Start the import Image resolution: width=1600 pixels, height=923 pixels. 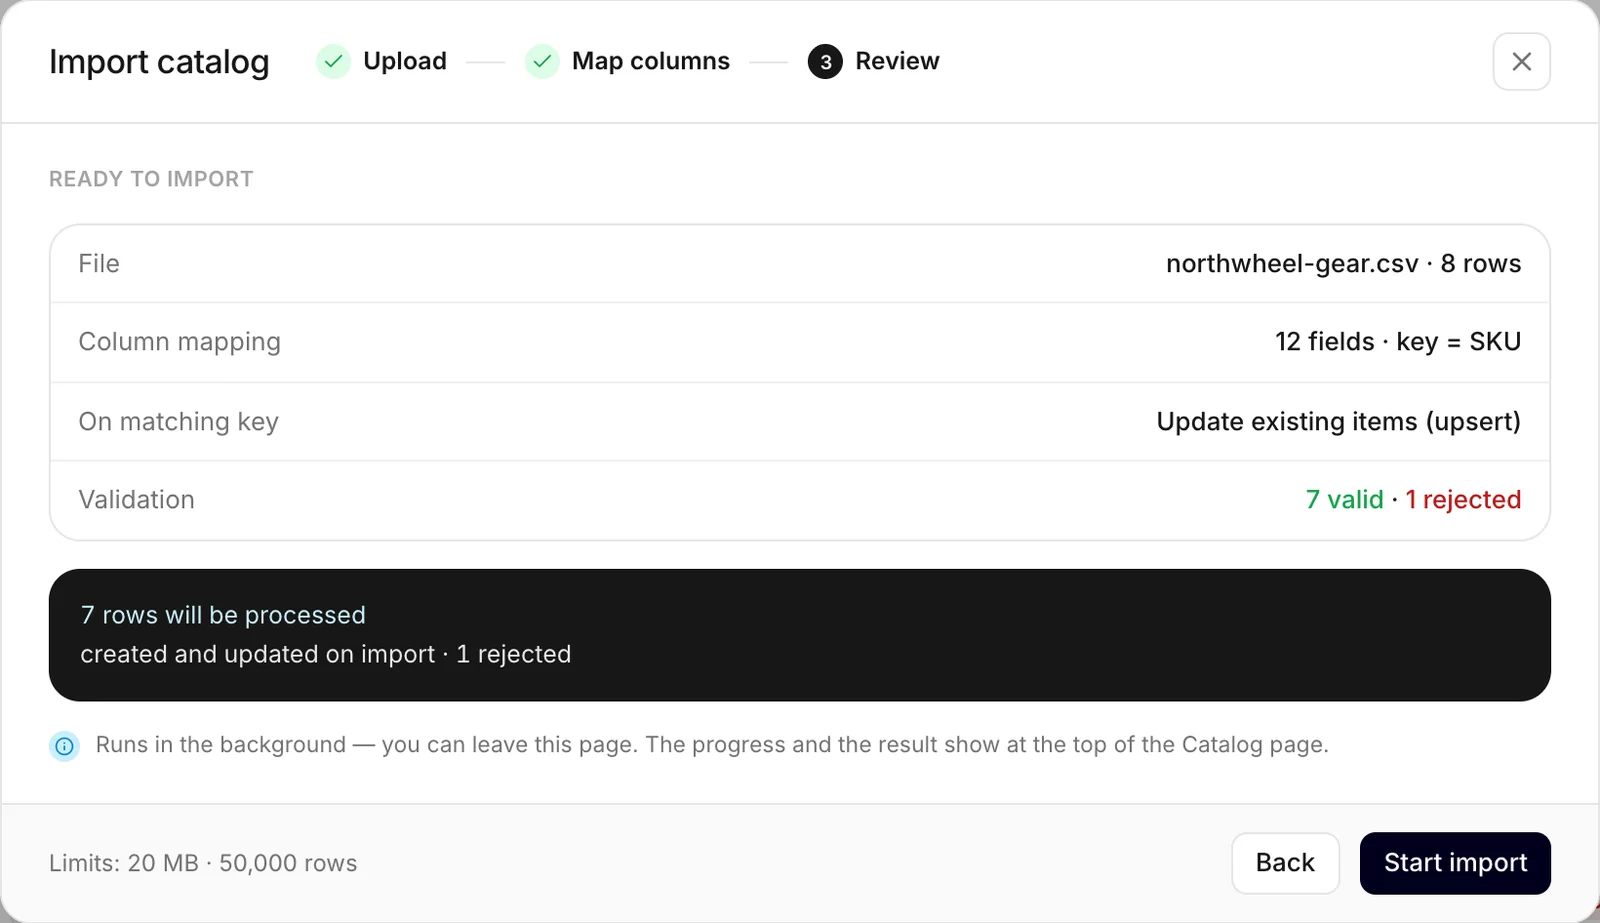(1455, 863)
